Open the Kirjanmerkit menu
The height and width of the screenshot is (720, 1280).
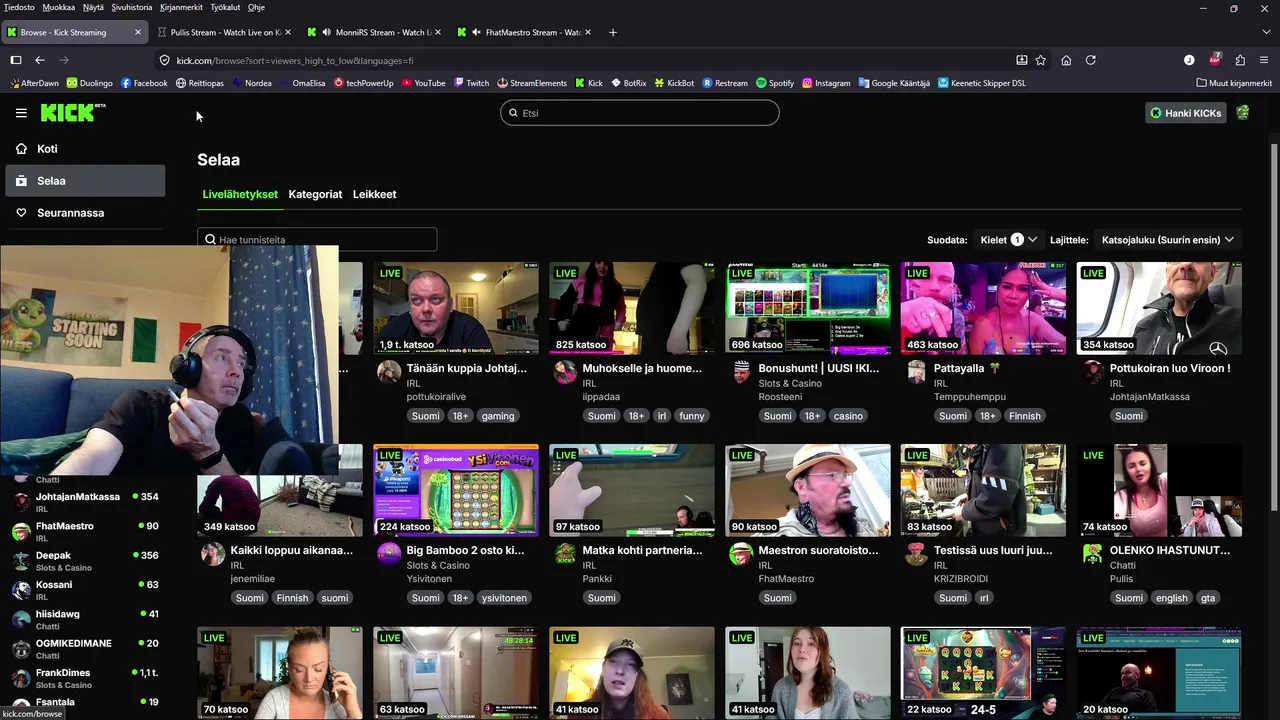(181, 7)
